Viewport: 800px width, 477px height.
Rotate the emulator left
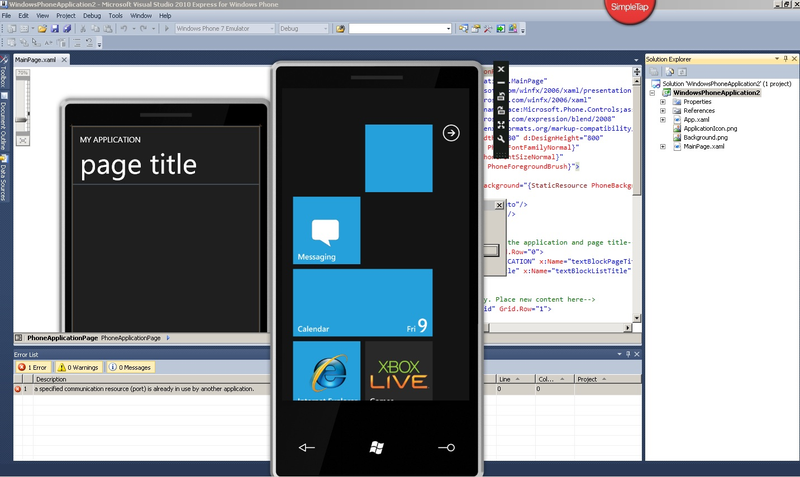(501, 96)
